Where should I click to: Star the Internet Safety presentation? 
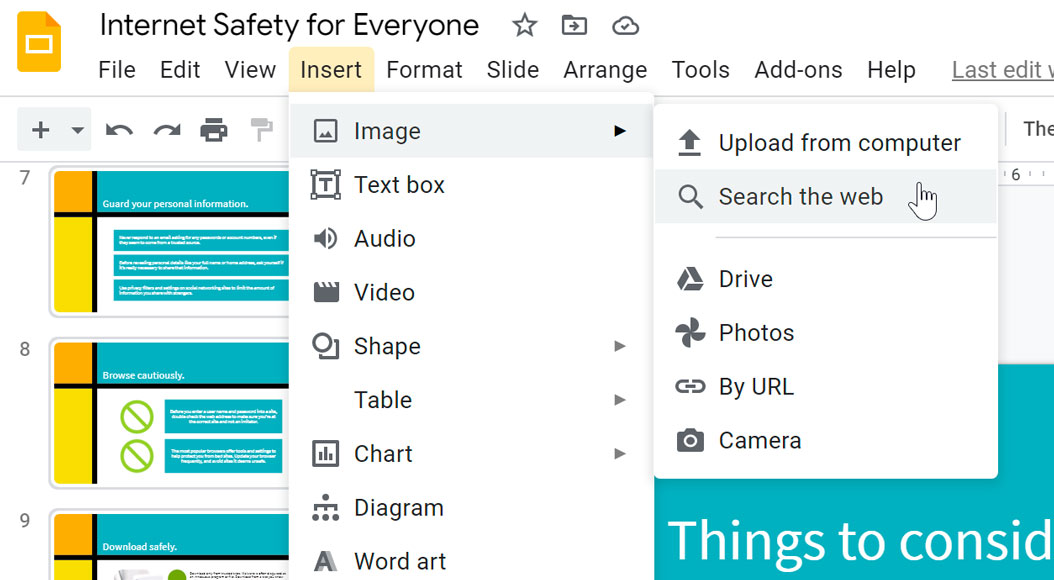524,27
